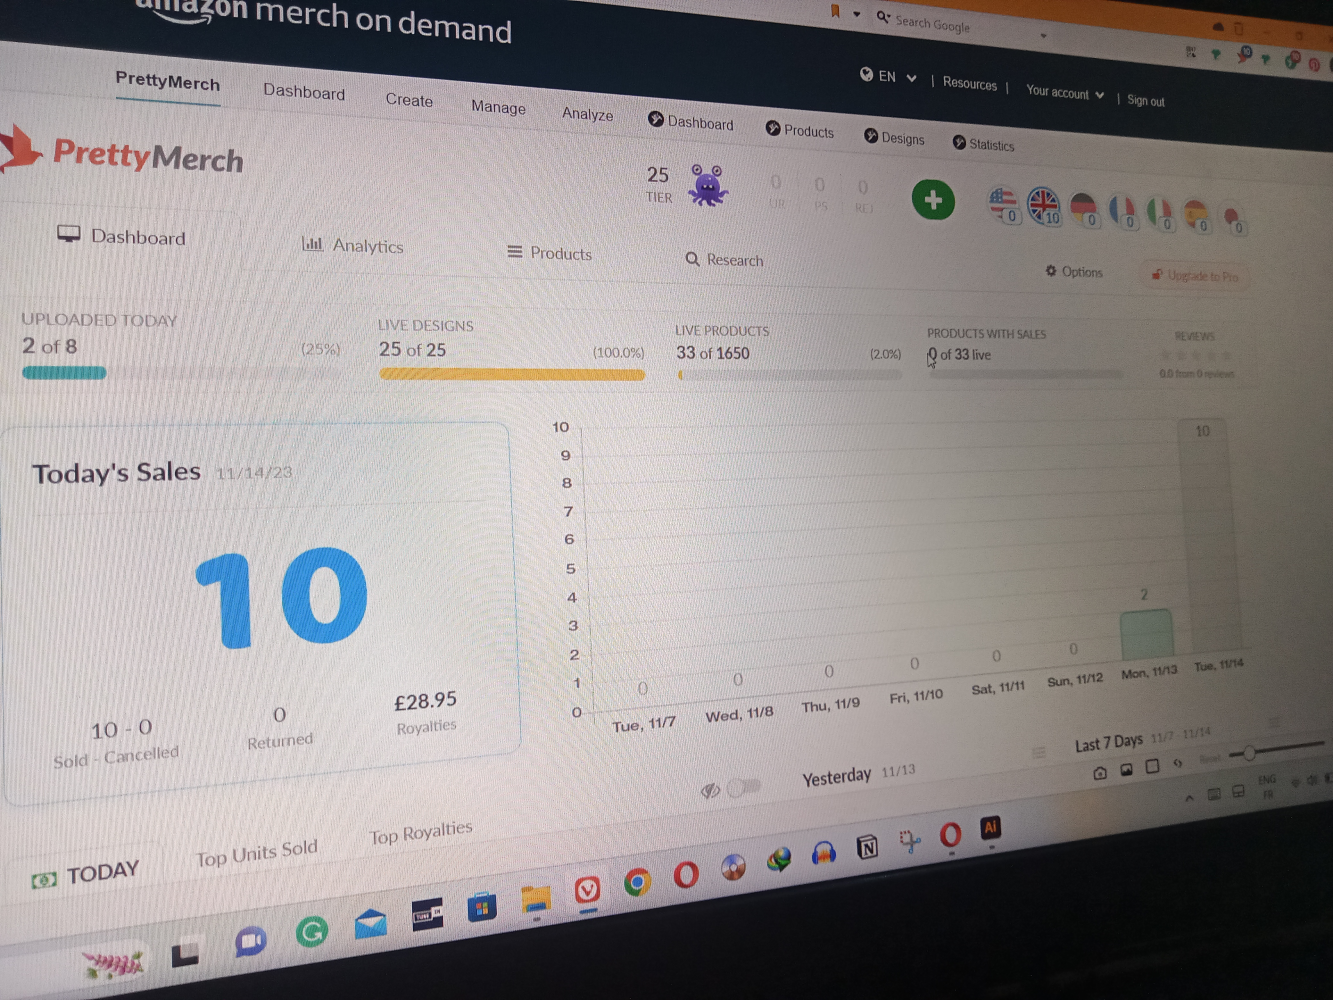Click the top bar Products shortcut link
The height and width of the screenshot is (1000, 1333).
click(800, 130)
